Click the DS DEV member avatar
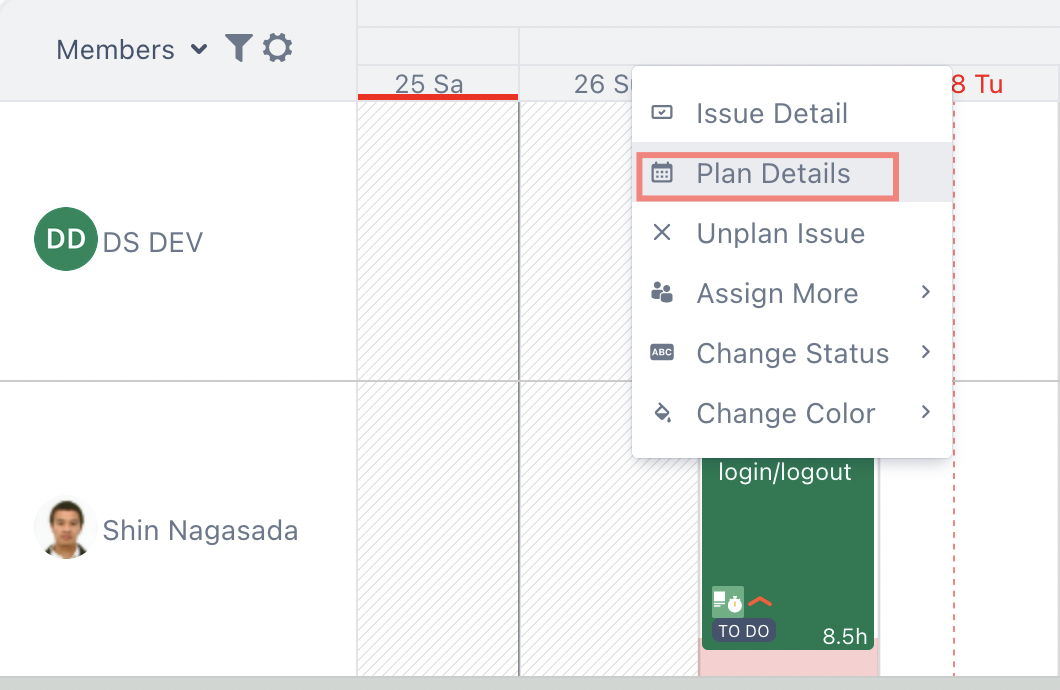The height and width of the screenshot is (690, 1060). click(65, 239)
